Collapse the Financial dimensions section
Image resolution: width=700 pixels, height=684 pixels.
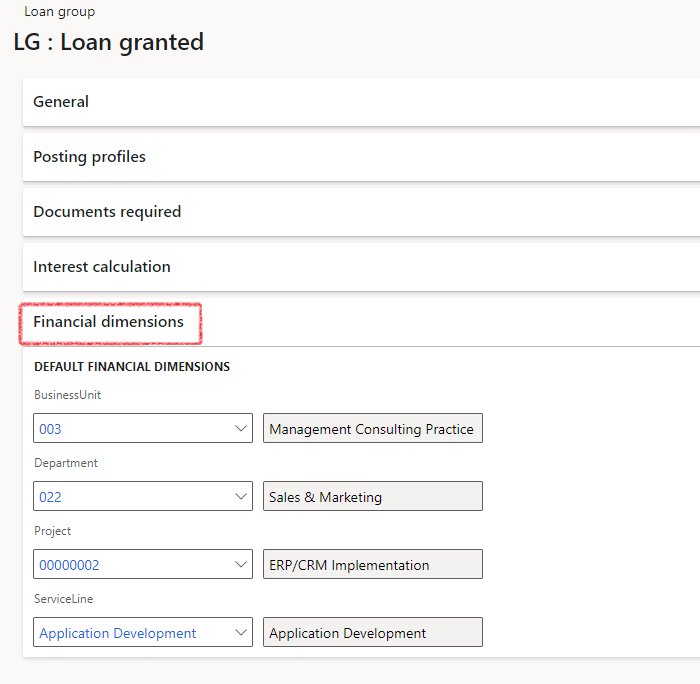(x=108, y=321)
